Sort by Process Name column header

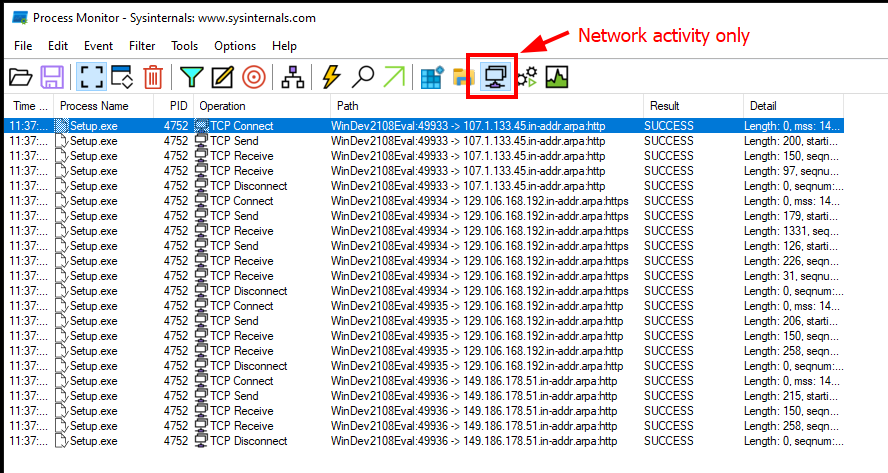[104, 106]
